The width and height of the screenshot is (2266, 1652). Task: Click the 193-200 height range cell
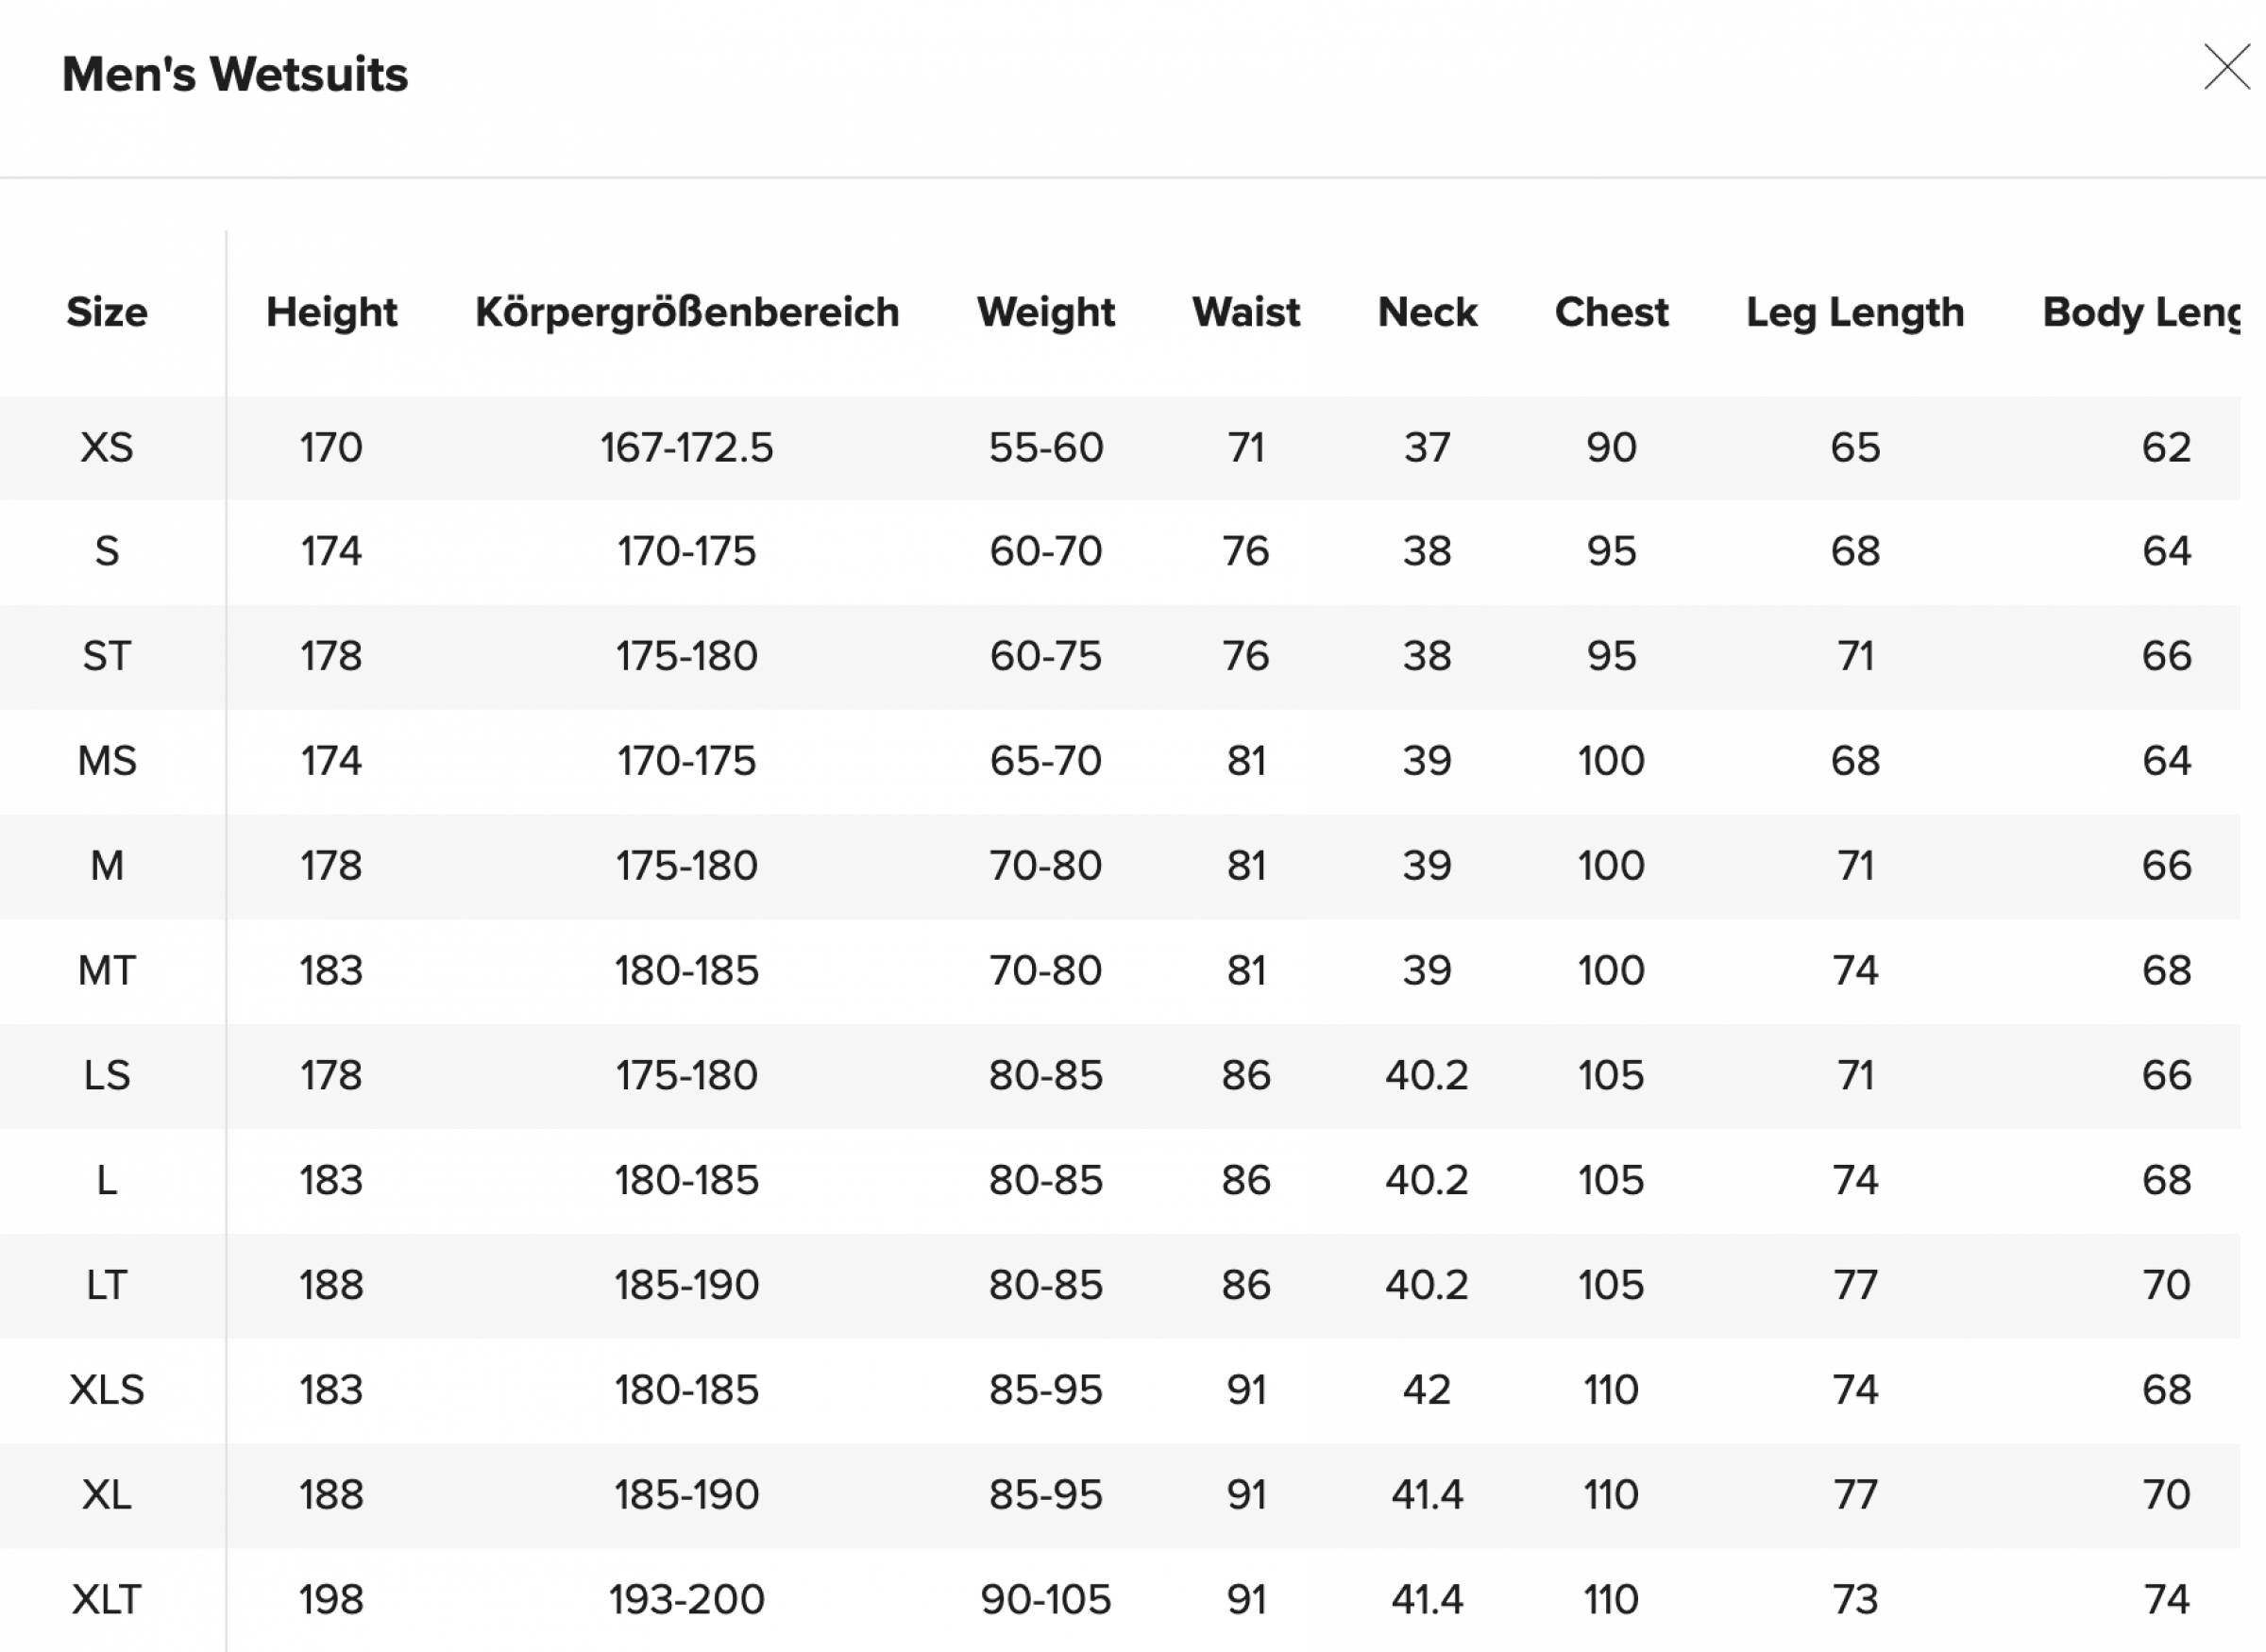click(x=687, y=1599)
